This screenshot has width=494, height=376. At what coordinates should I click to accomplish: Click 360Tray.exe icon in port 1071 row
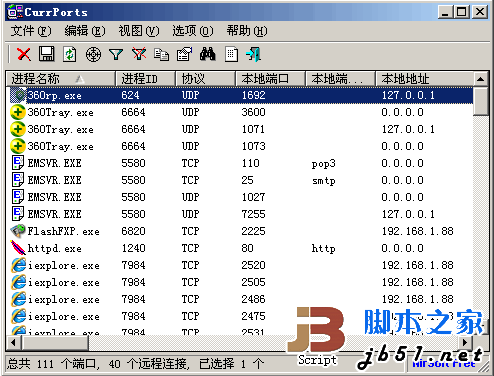pyautogui.click(x=18, y=129)
